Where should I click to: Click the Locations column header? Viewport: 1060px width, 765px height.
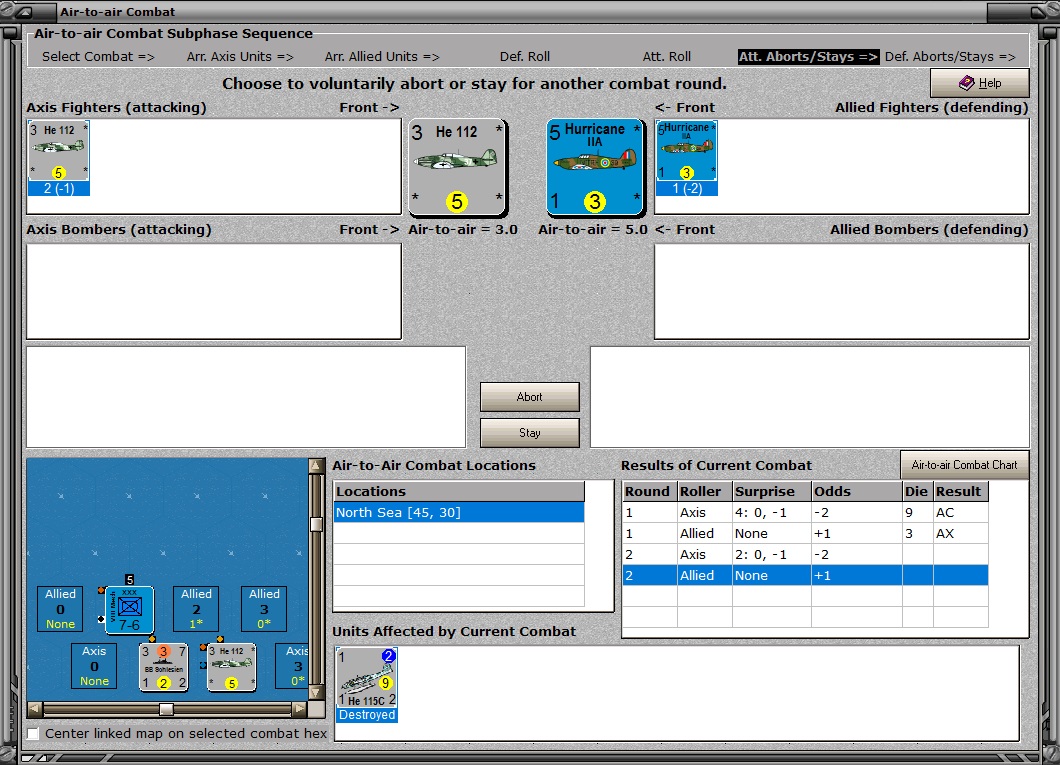tap(459, 491)
